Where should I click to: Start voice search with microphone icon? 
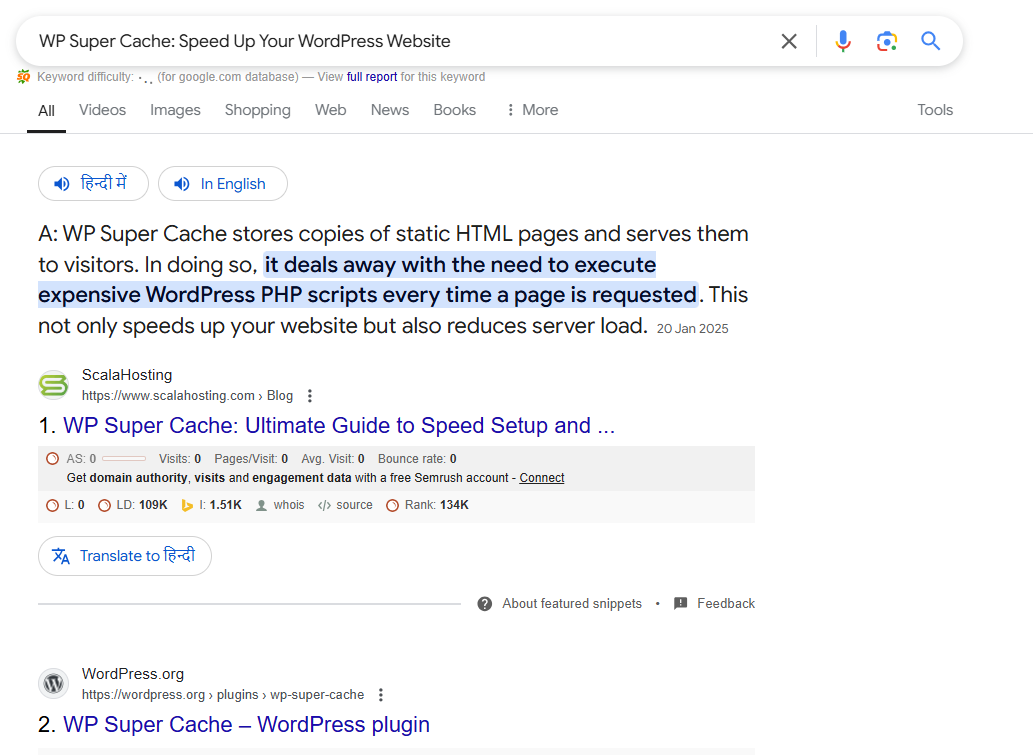[x=843, y=41]
